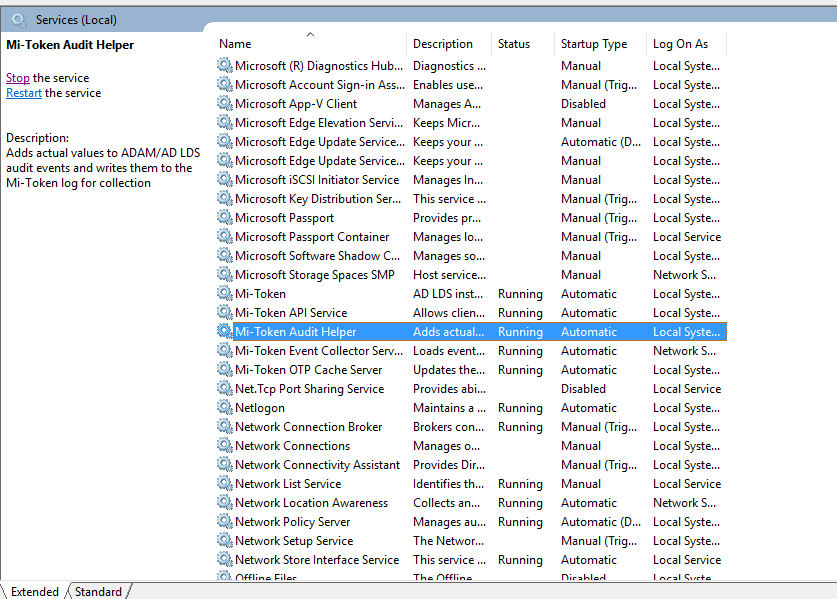Click gear icon of Microsoft Account Sign-in Assistant
The width and height of the screenshot is (837, 599).
coord(224,84)
